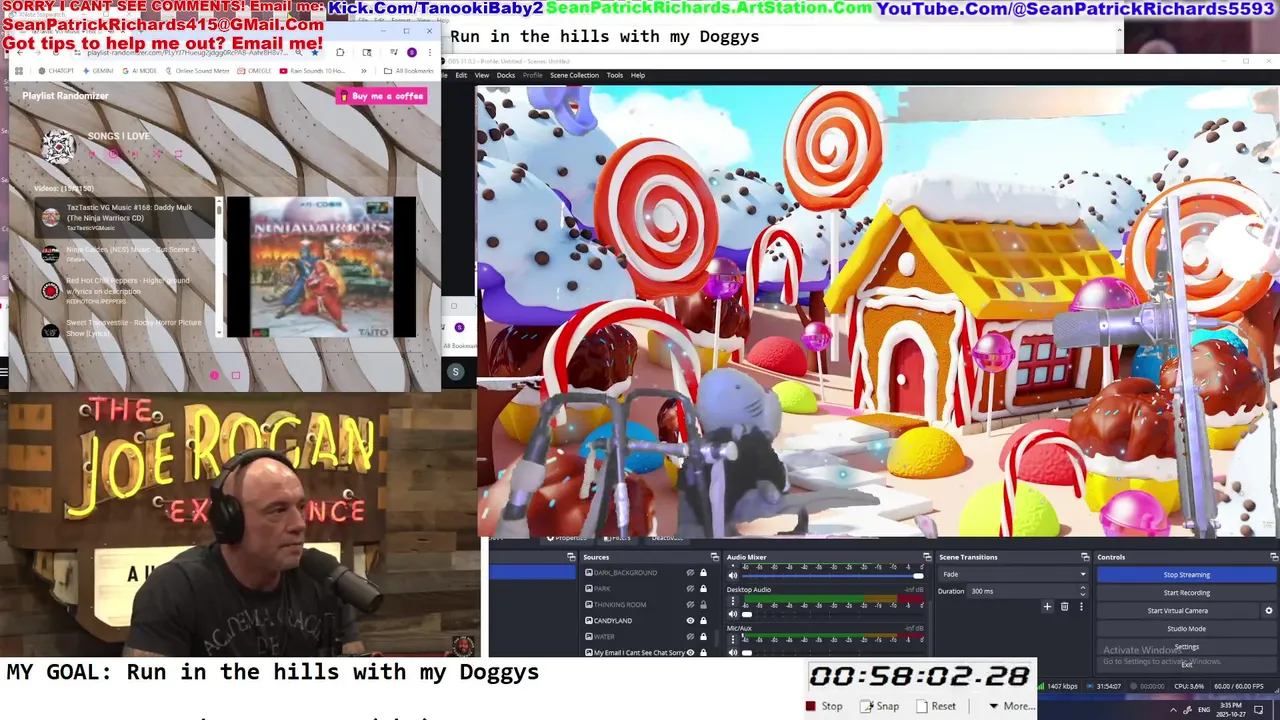Viewport: 1280px width, 720px height.
Task: Hide the CANDYLAND source via eye icon
Action: pos(690,621)
